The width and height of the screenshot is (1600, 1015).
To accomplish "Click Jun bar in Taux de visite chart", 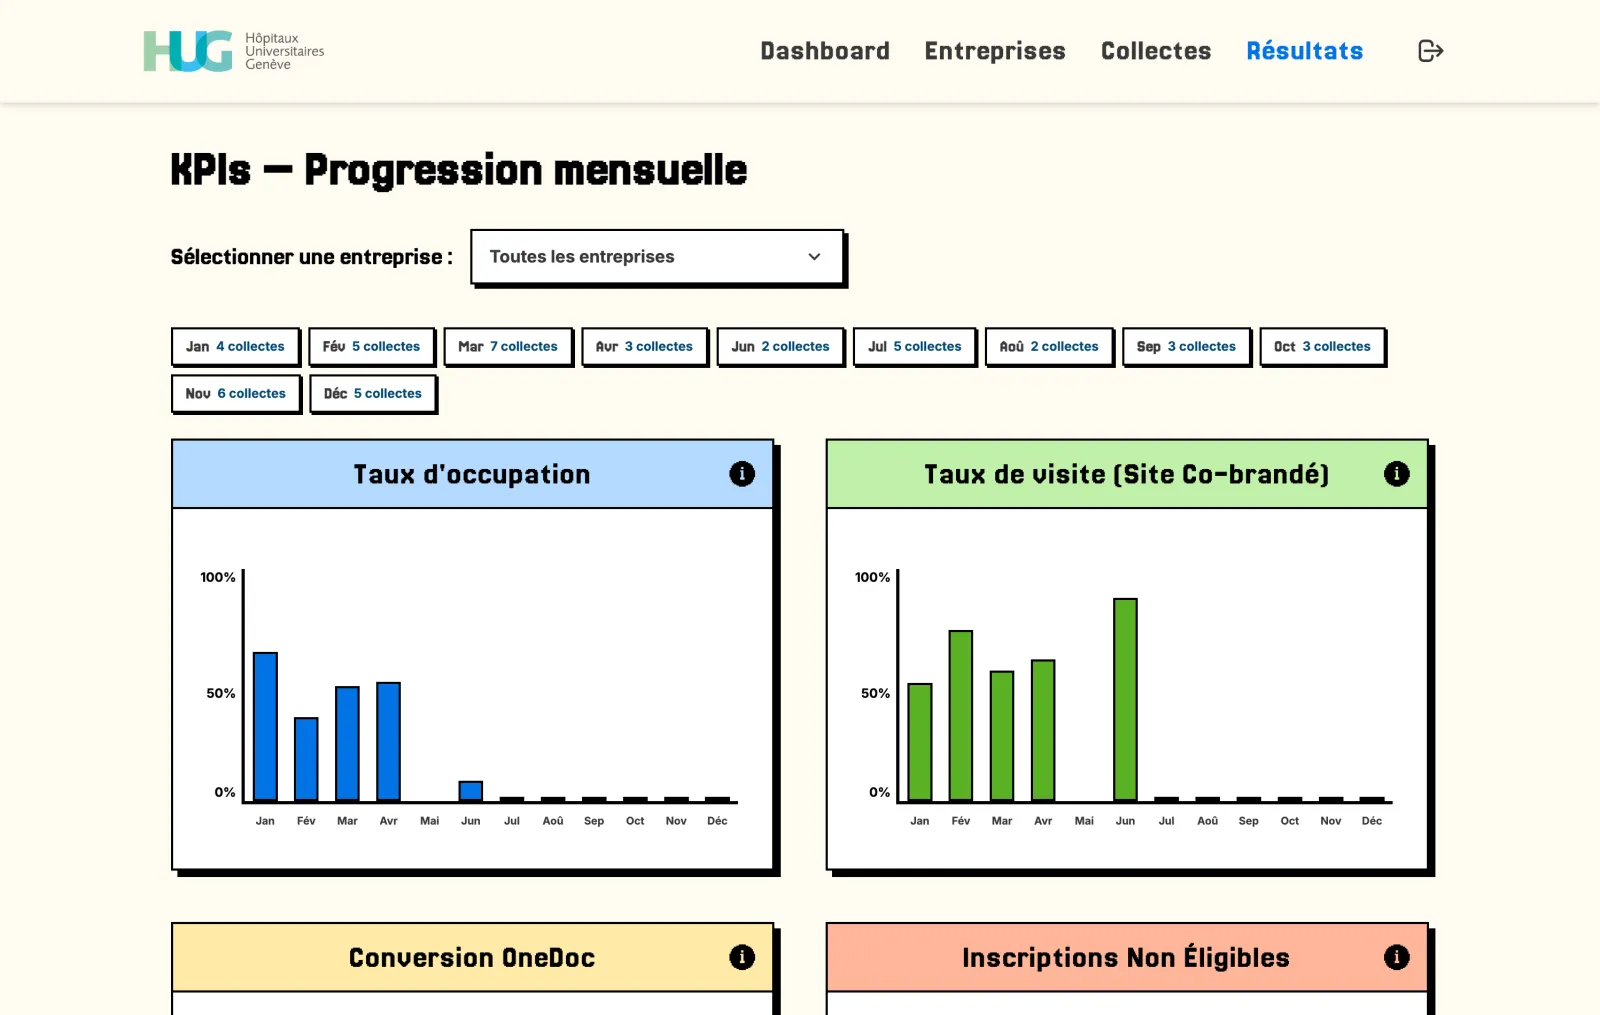I will pos(1125,700).
